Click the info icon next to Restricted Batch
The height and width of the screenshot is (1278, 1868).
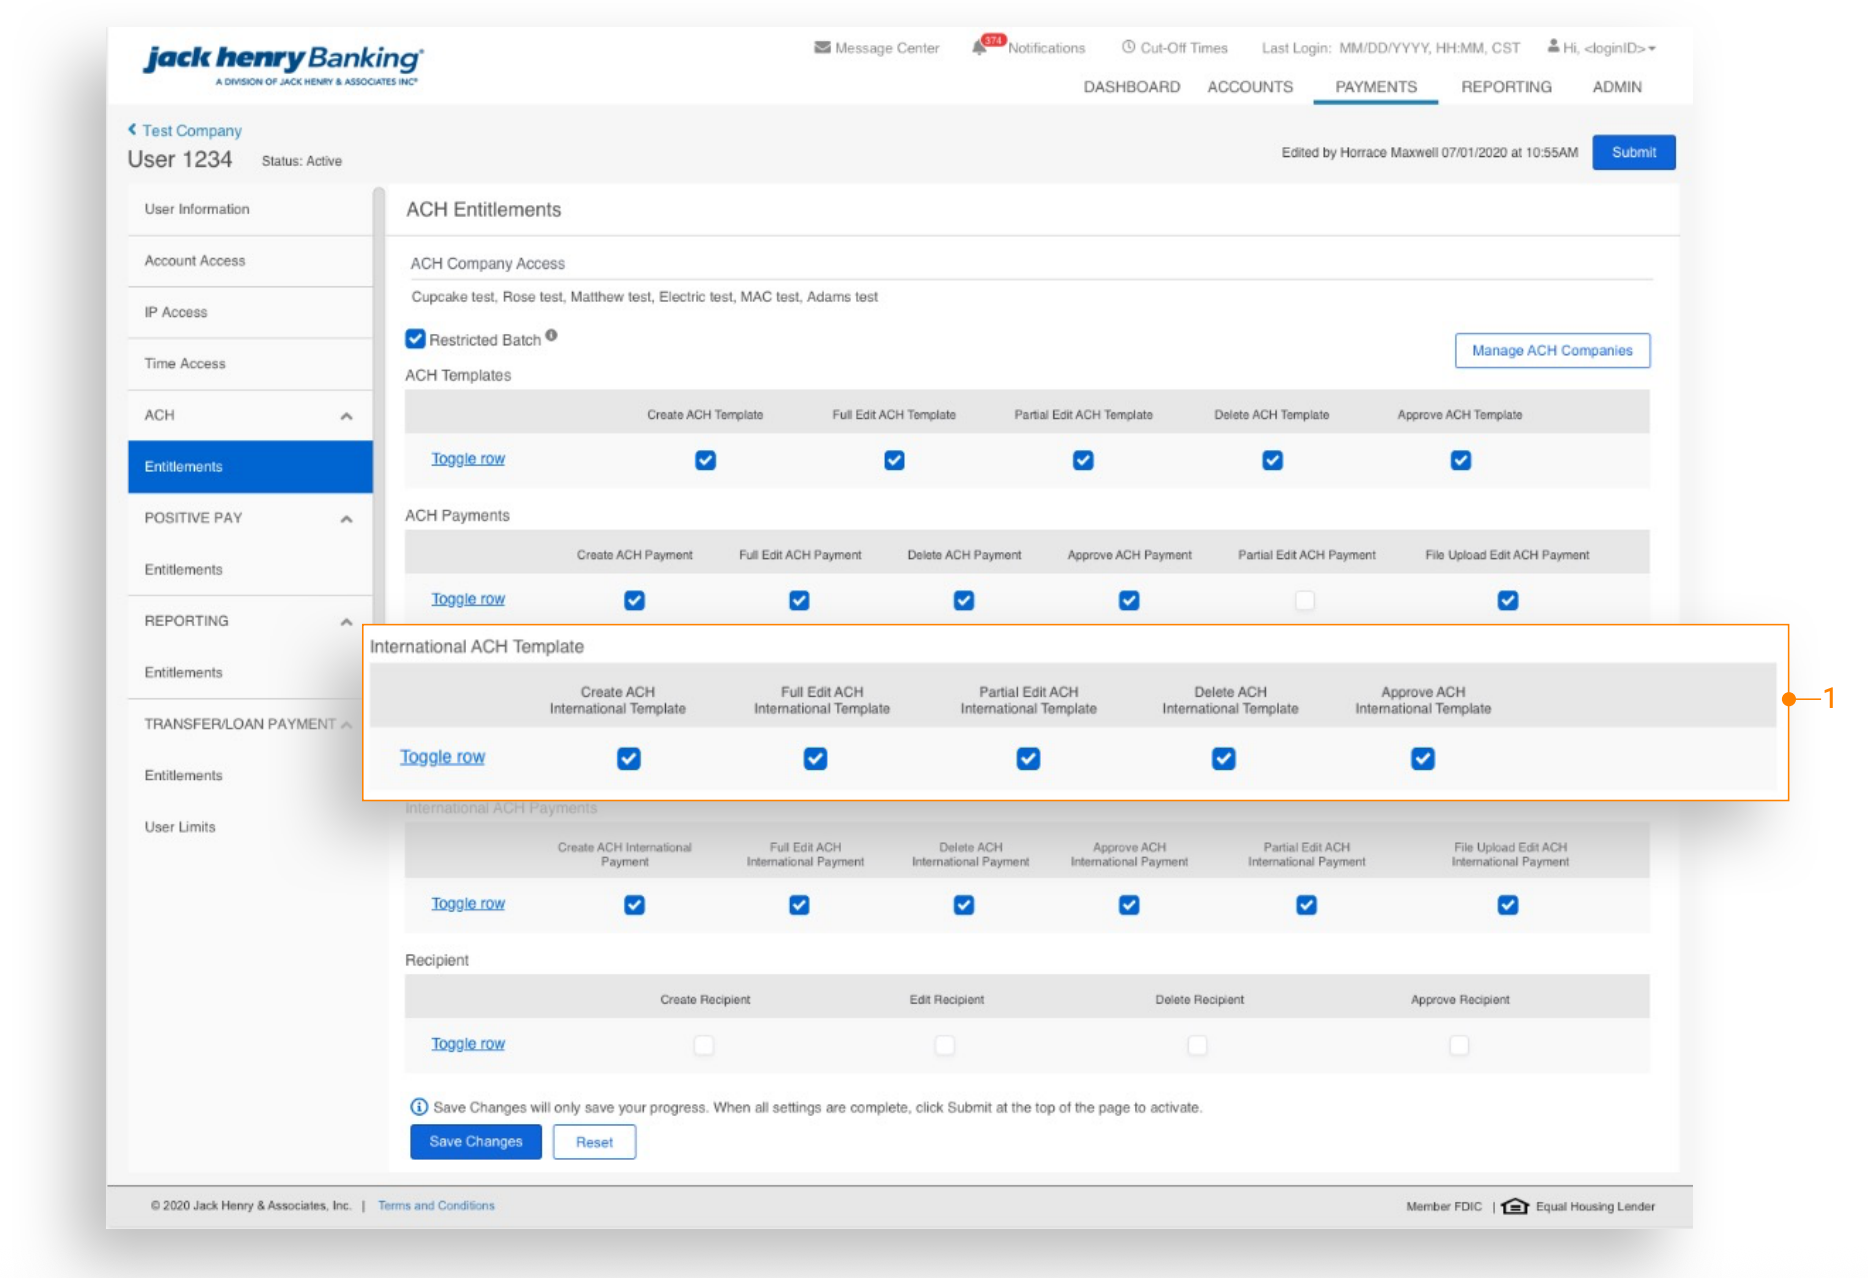point(551,336)
